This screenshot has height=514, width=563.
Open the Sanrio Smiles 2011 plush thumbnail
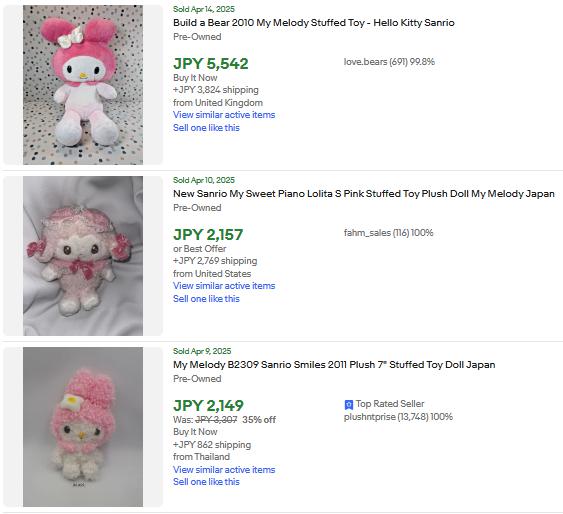point(83,427)
